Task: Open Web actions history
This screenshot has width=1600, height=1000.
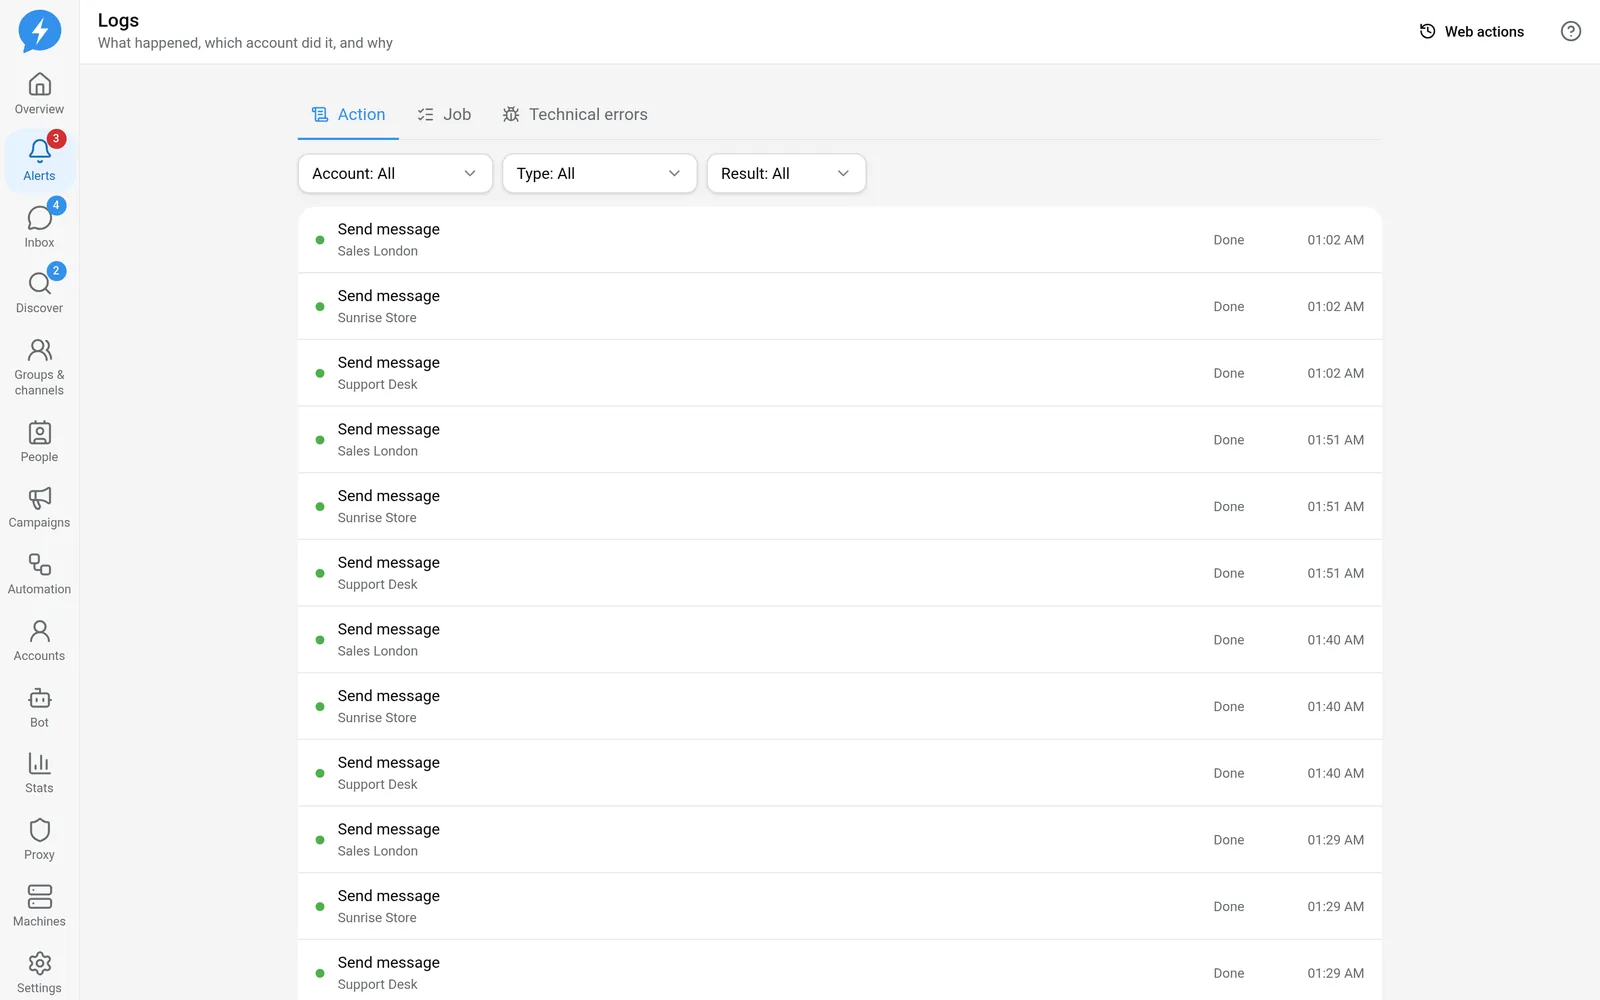Action: [1472, 32]
